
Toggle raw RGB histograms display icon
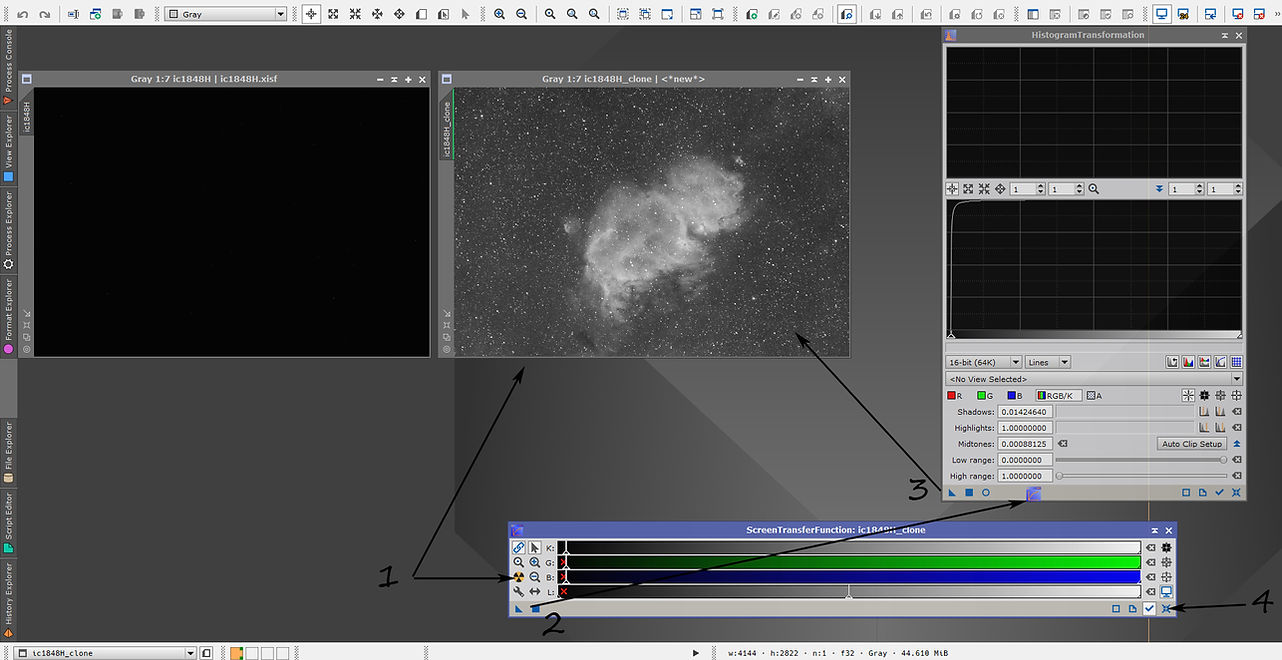(x=1189, y=362)
